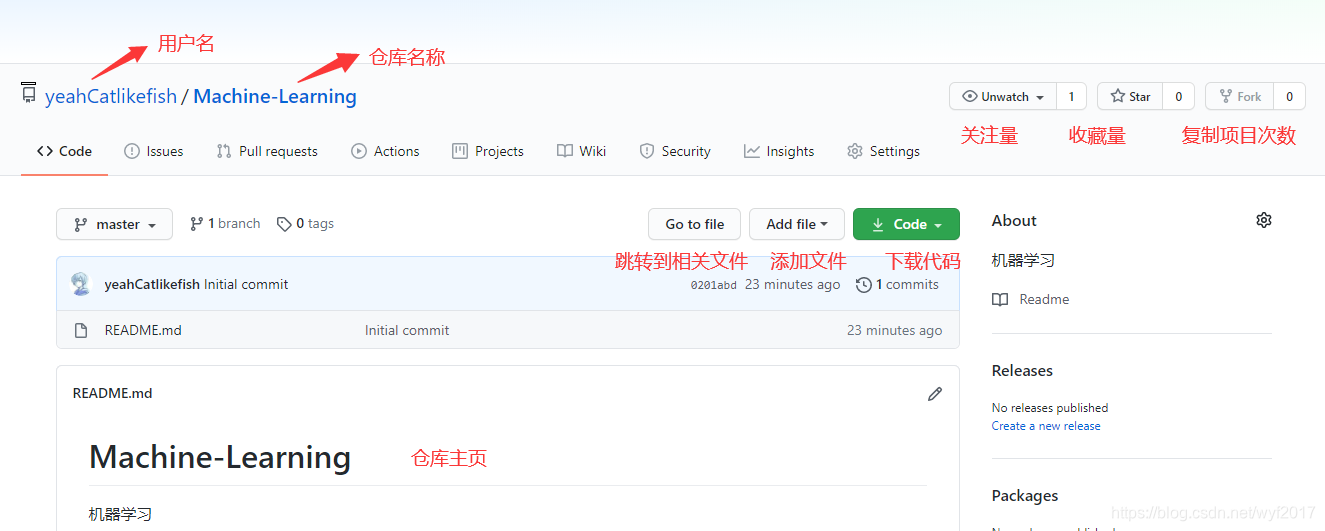Open the Pull requests tab
The width and height of the screenshot is (1325, 531).
click(x=267, y=151)
